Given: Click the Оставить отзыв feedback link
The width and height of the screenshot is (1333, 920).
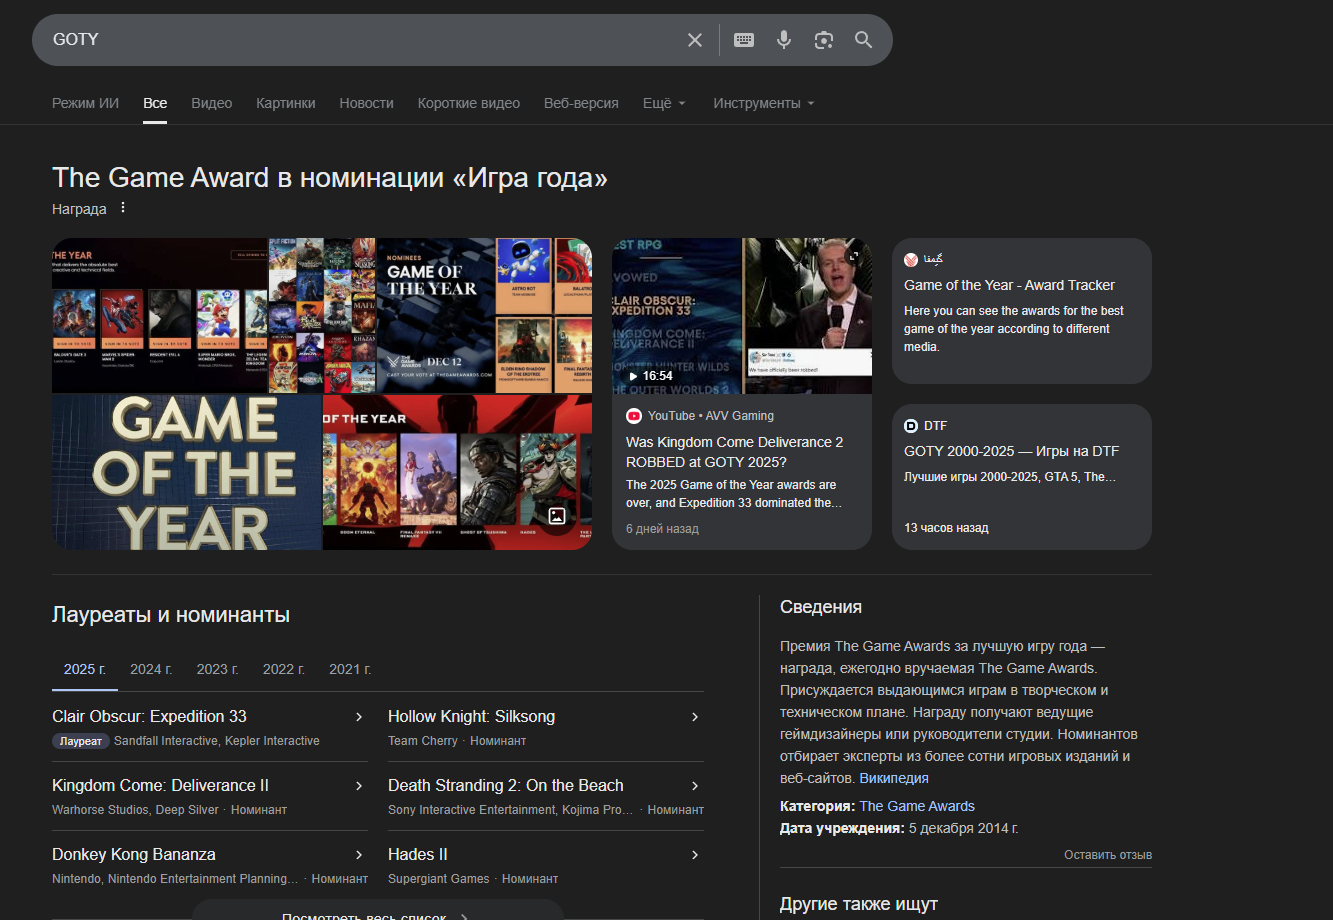Looking at the screenshot, I should tap(1108, 855).
